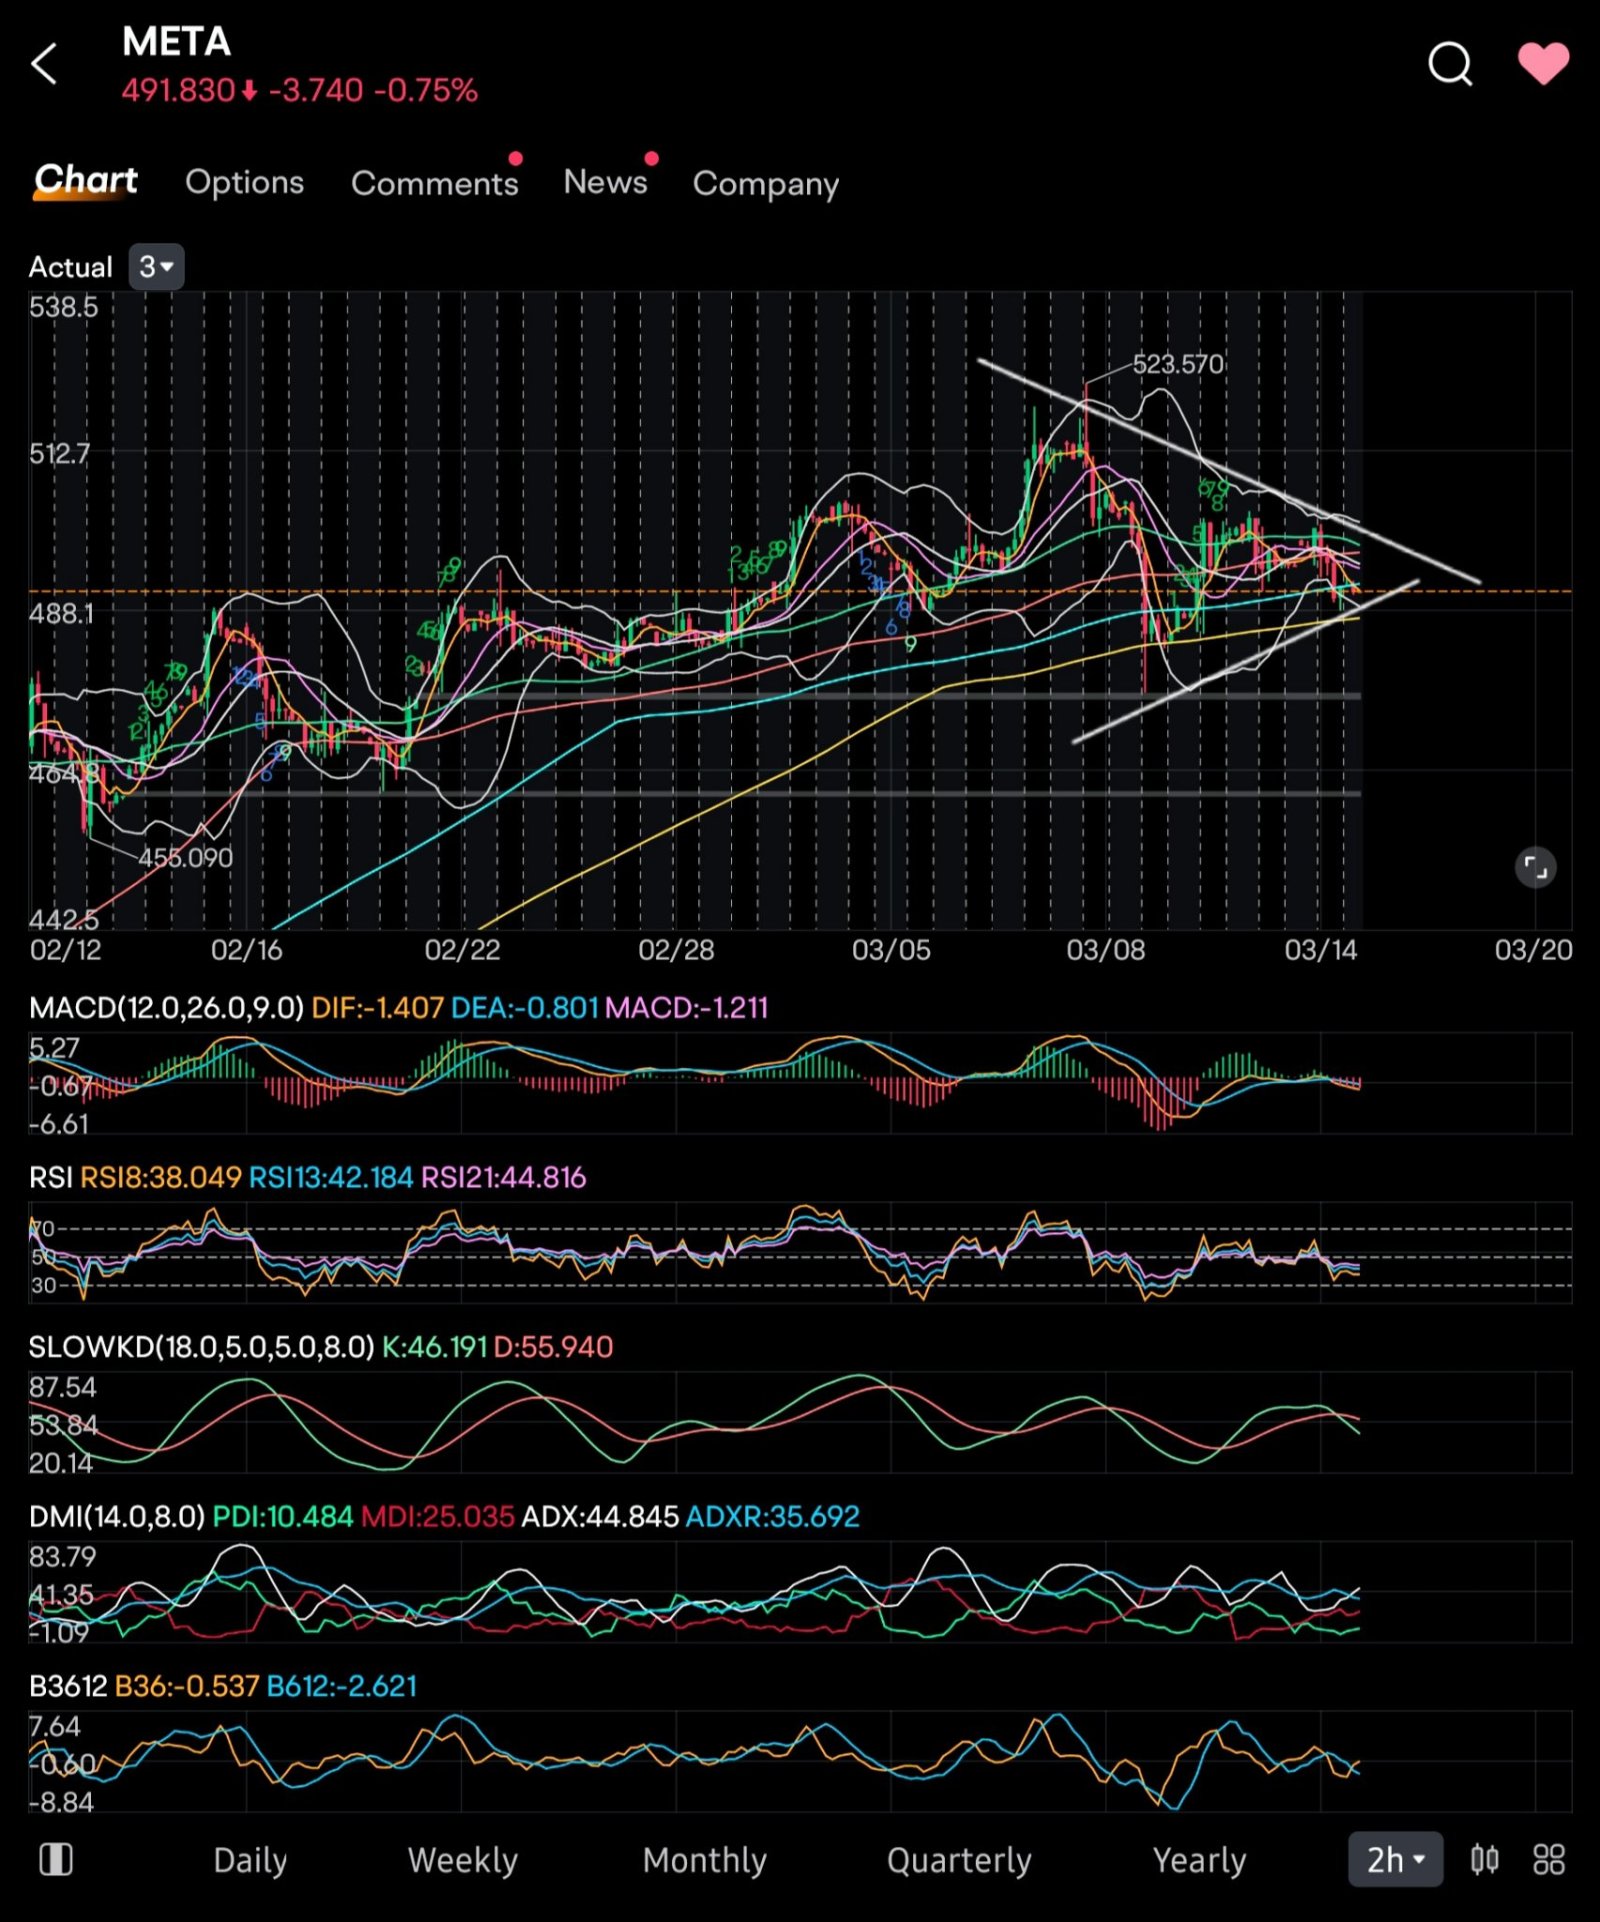
Task: Toggle the side panel icon at bottom left
Action: pyautogui.click(x=56, y=1859)
